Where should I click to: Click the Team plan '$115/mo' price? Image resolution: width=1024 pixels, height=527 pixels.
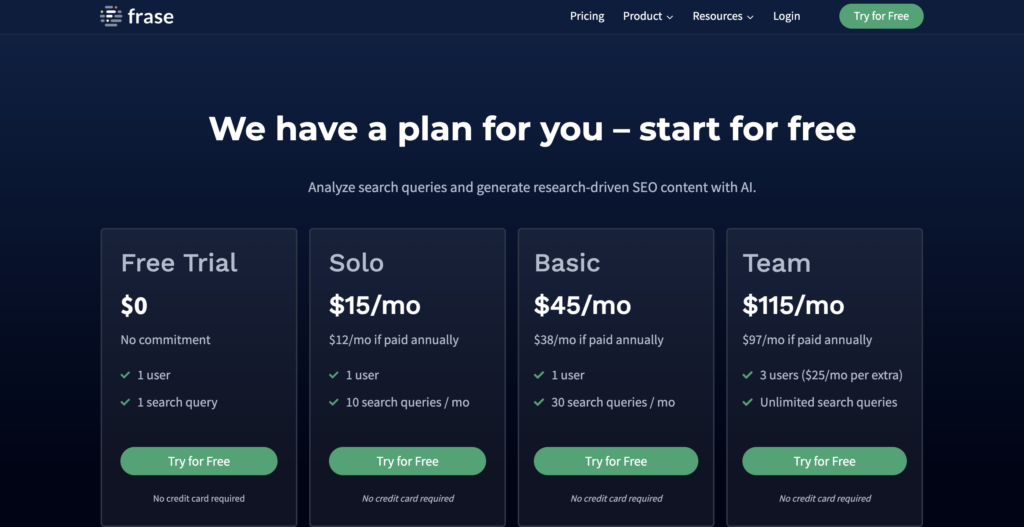pos(793,305)
